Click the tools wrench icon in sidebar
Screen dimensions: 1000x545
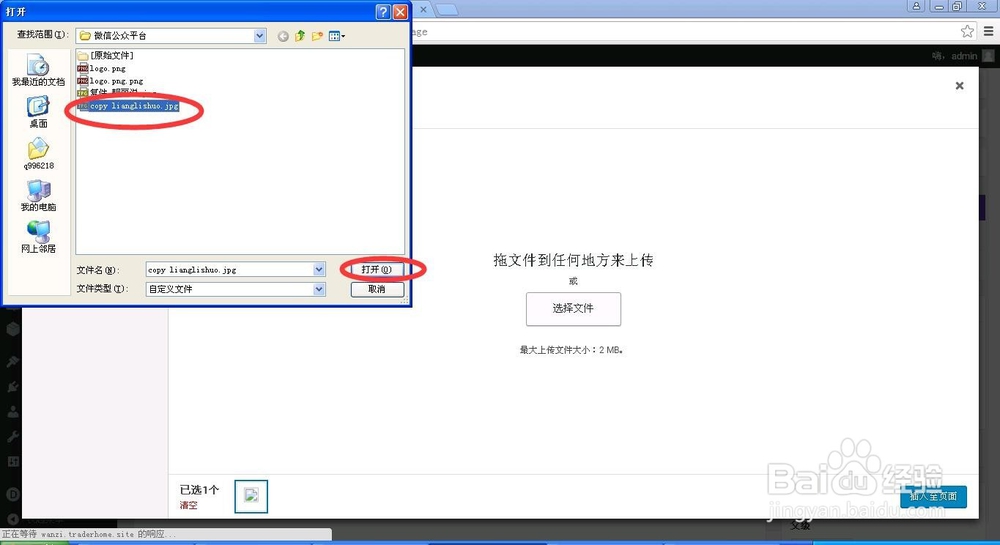[x=12, y=437]
